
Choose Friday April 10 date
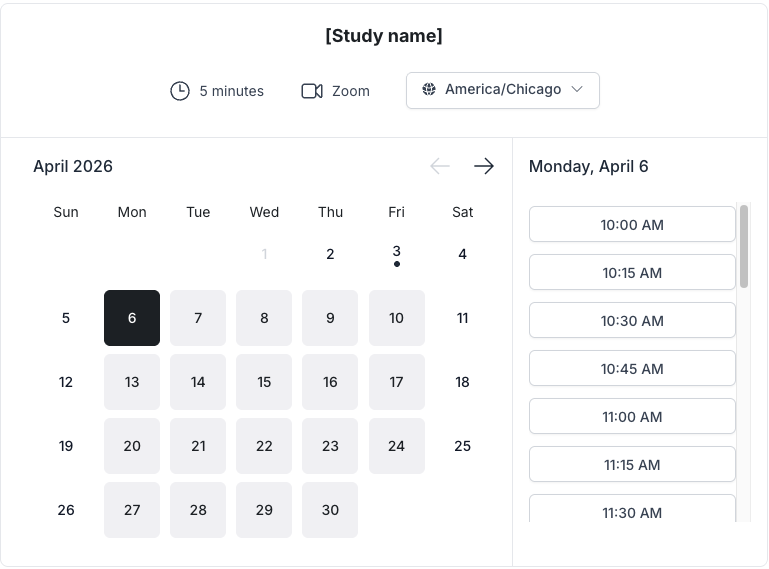397,318
